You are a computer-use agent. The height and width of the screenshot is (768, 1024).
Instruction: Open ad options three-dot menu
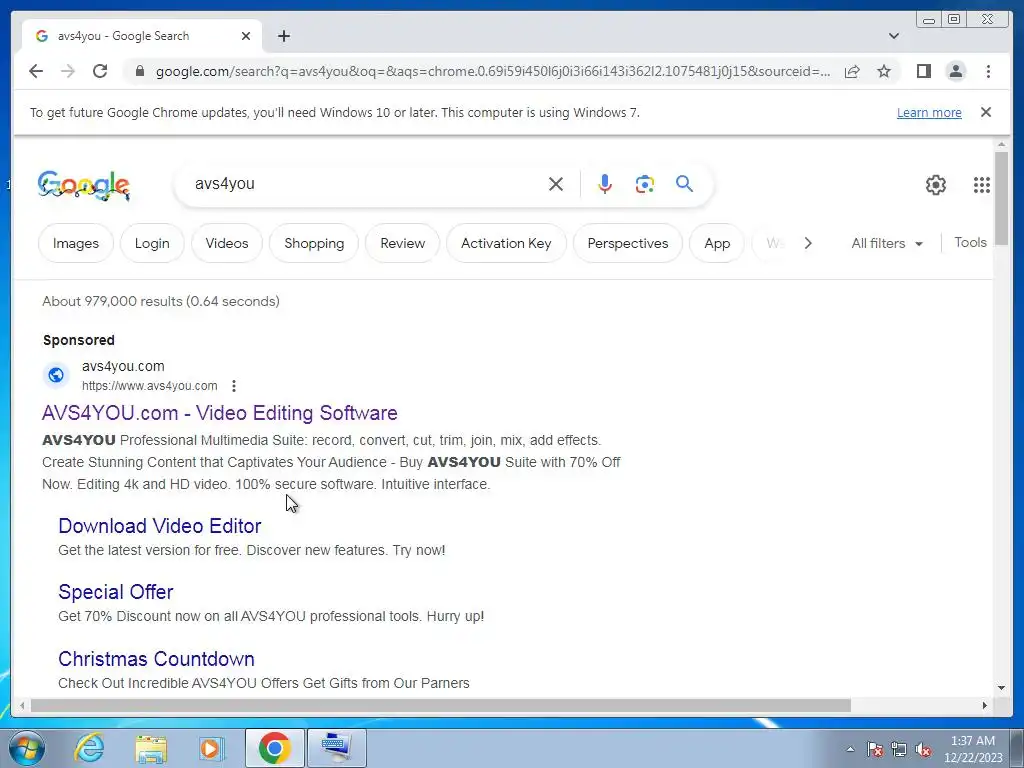point(234,386)
